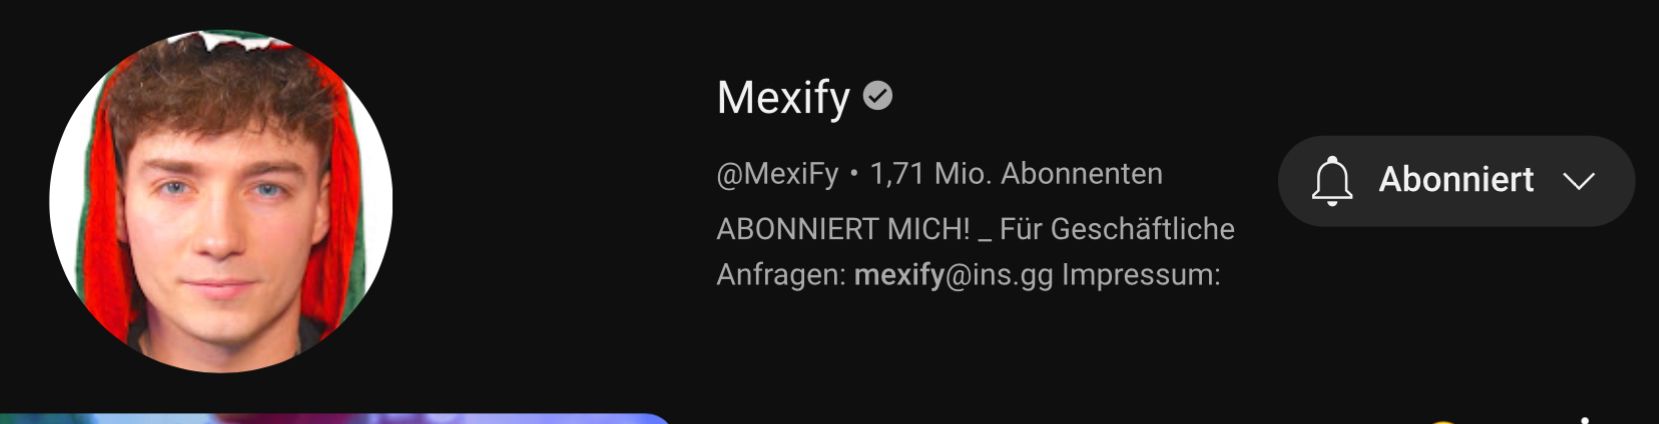
Task: Click the Impressum text in description
Action: coord(1141,275)
